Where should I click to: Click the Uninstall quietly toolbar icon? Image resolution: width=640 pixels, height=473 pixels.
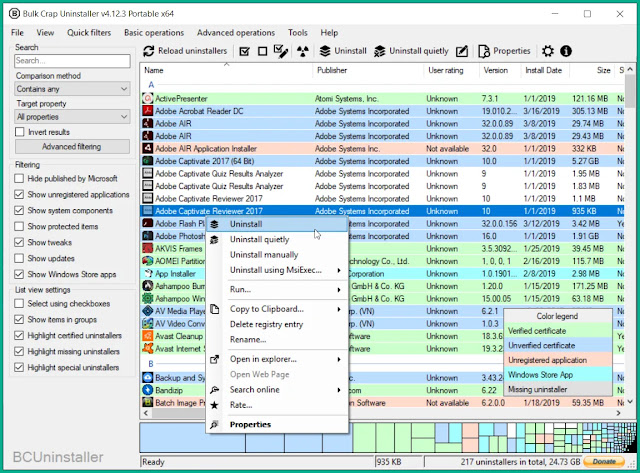380,51
